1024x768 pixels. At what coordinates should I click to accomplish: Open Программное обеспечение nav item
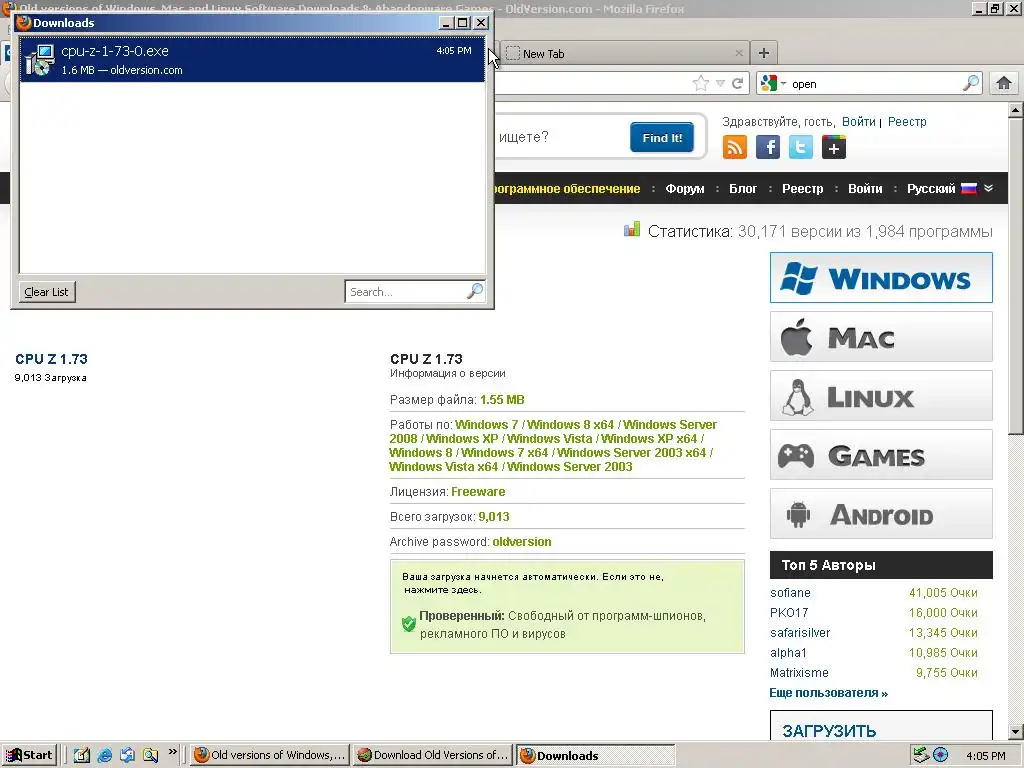pos(566,189)
